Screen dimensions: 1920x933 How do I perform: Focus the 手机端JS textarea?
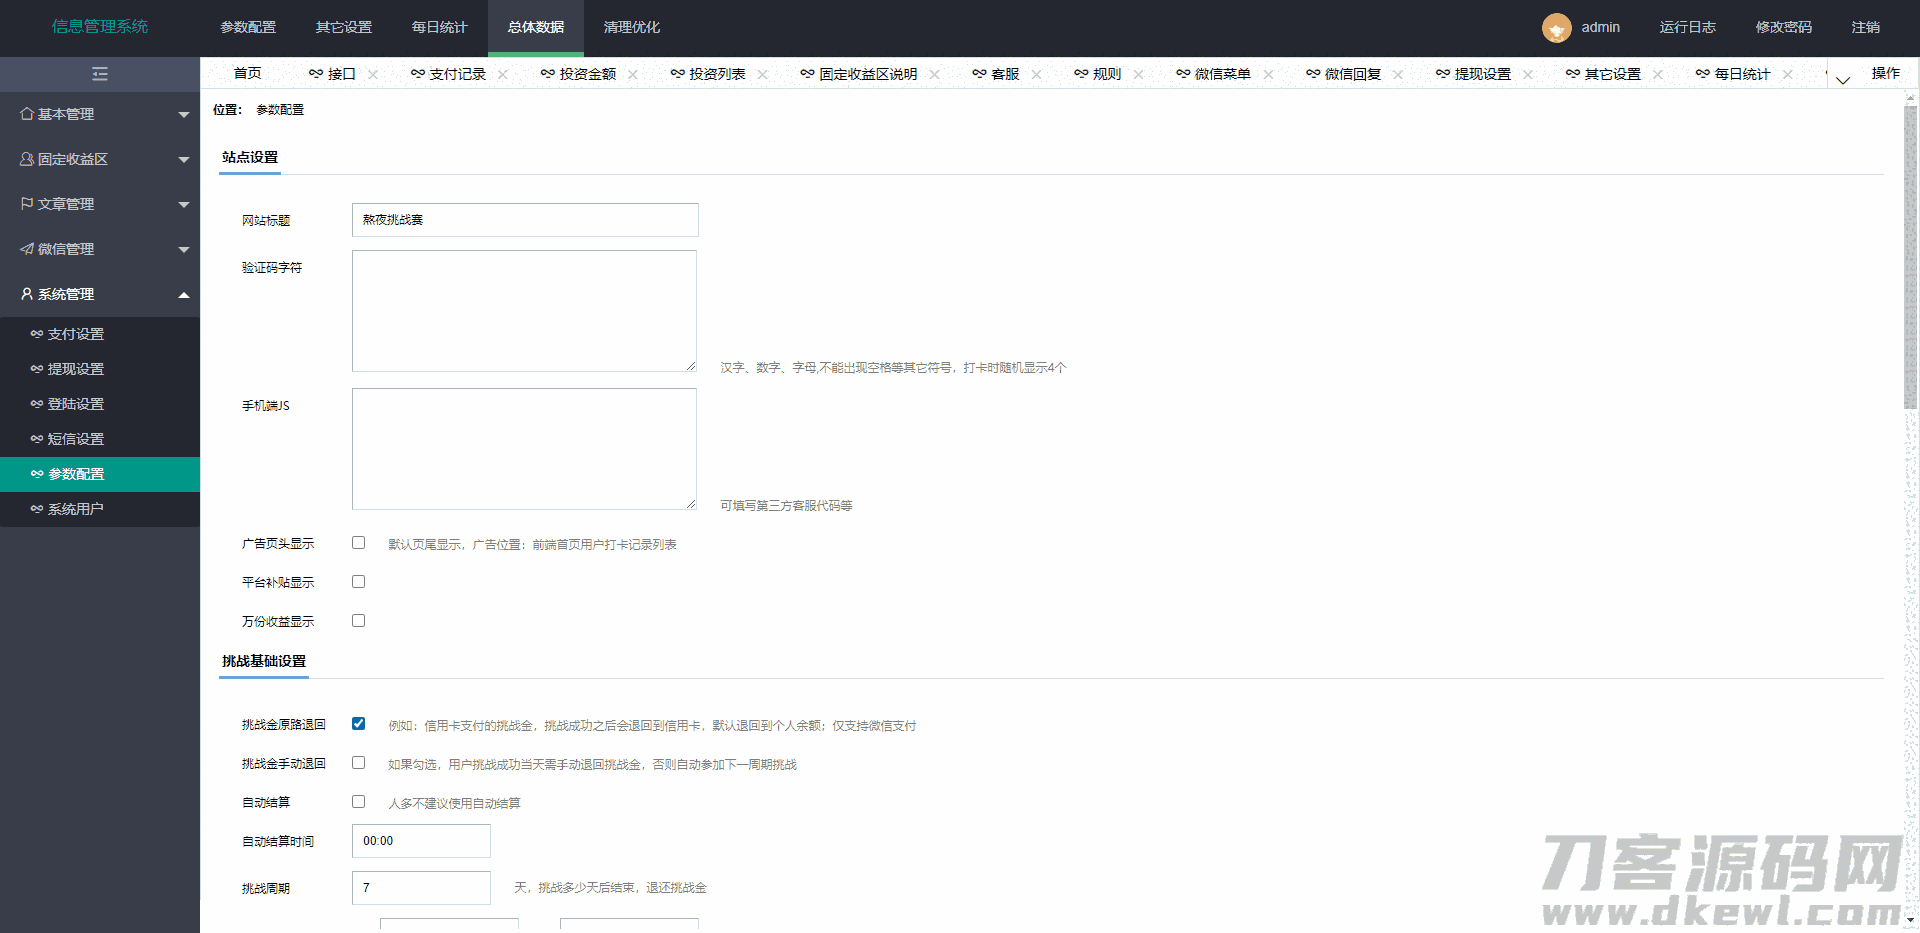(524, 449)
